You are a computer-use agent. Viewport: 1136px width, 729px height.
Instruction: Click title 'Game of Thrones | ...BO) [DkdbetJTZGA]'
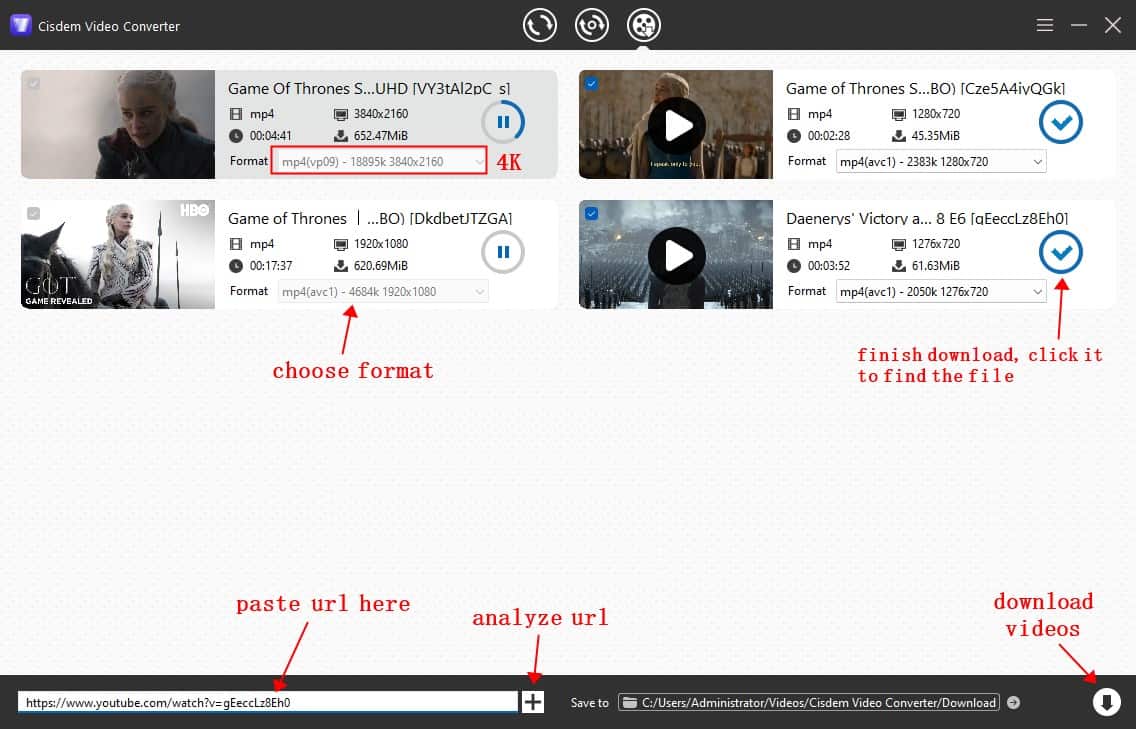tap(370, 218)
